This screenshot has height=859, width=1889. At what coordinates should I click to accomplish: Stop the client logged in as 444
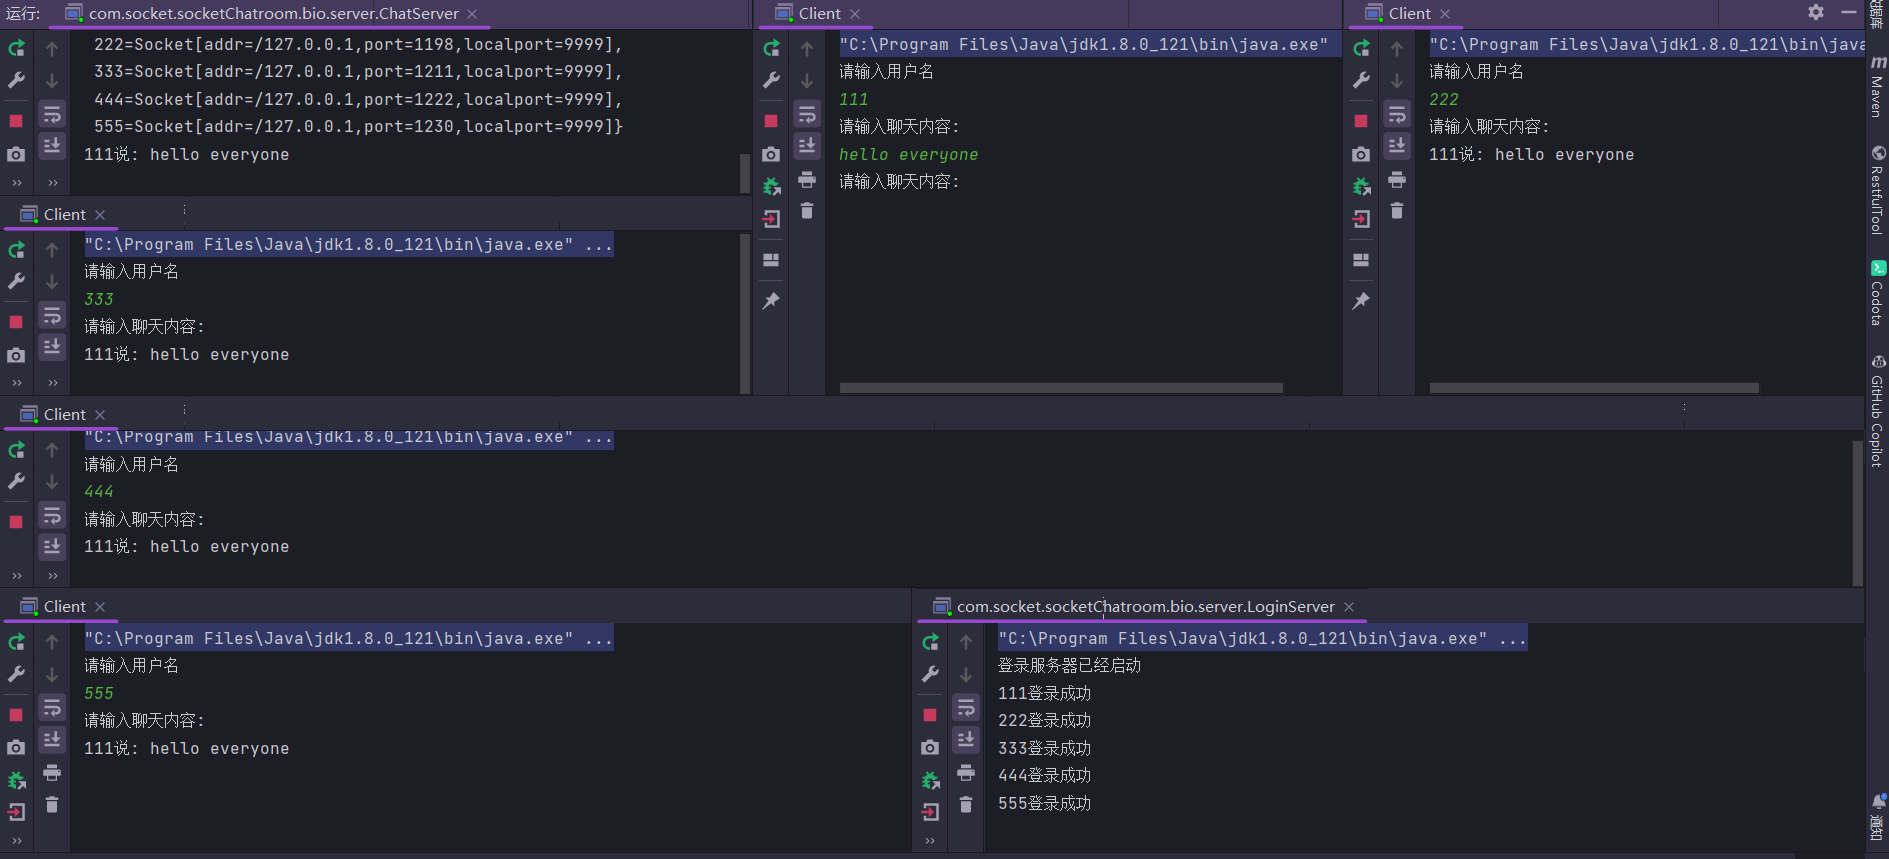tap(16, 522)
